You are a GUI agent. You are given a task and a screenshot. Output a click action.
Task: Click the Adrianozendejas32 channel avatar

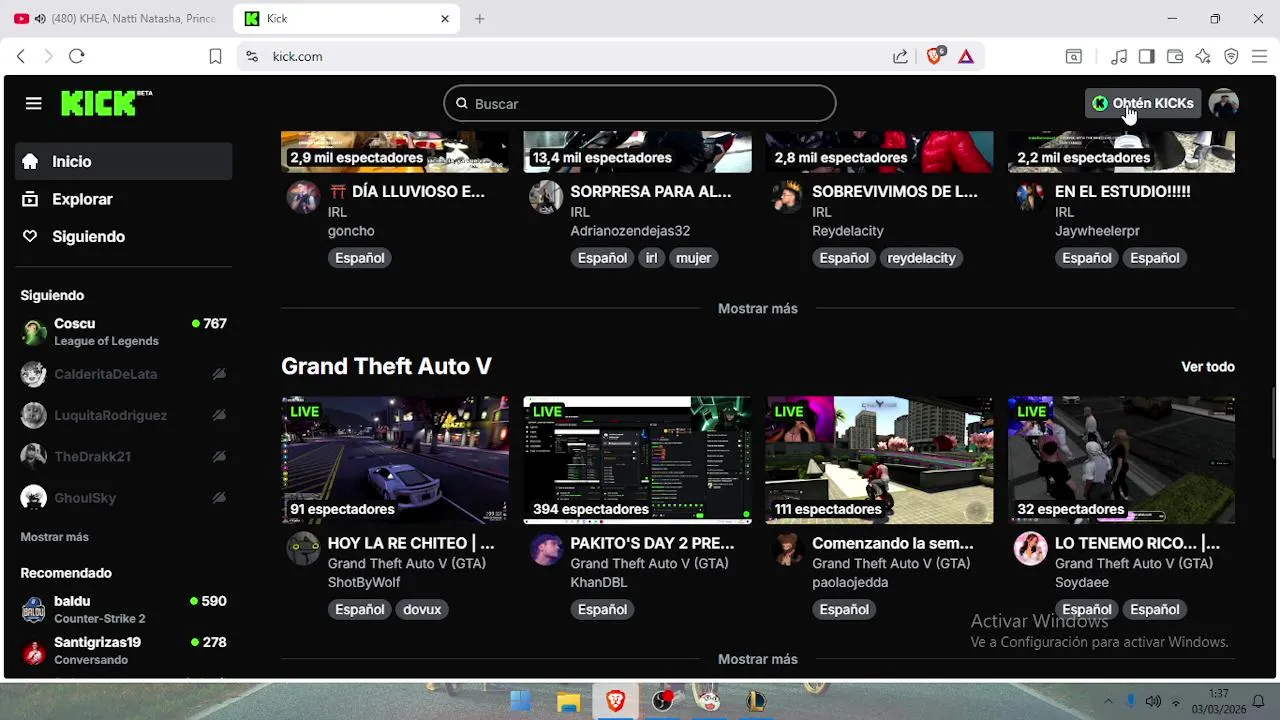pos(546,197)
